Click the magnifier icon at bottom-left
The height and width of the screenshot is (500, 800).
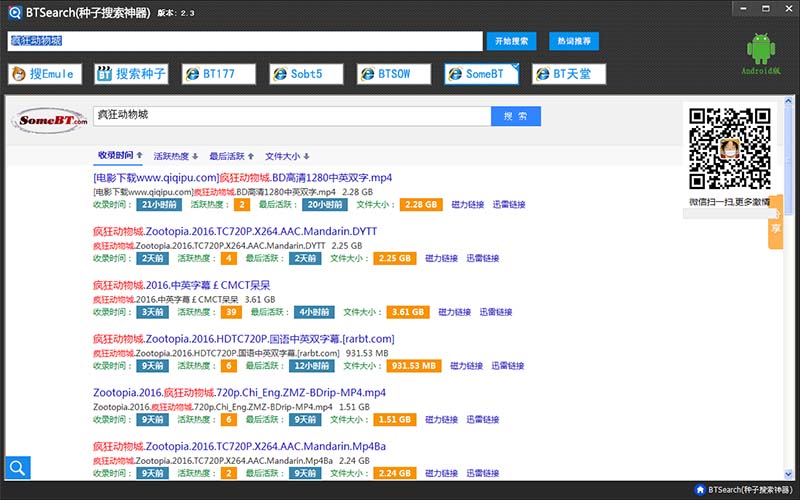coord(18,467)
